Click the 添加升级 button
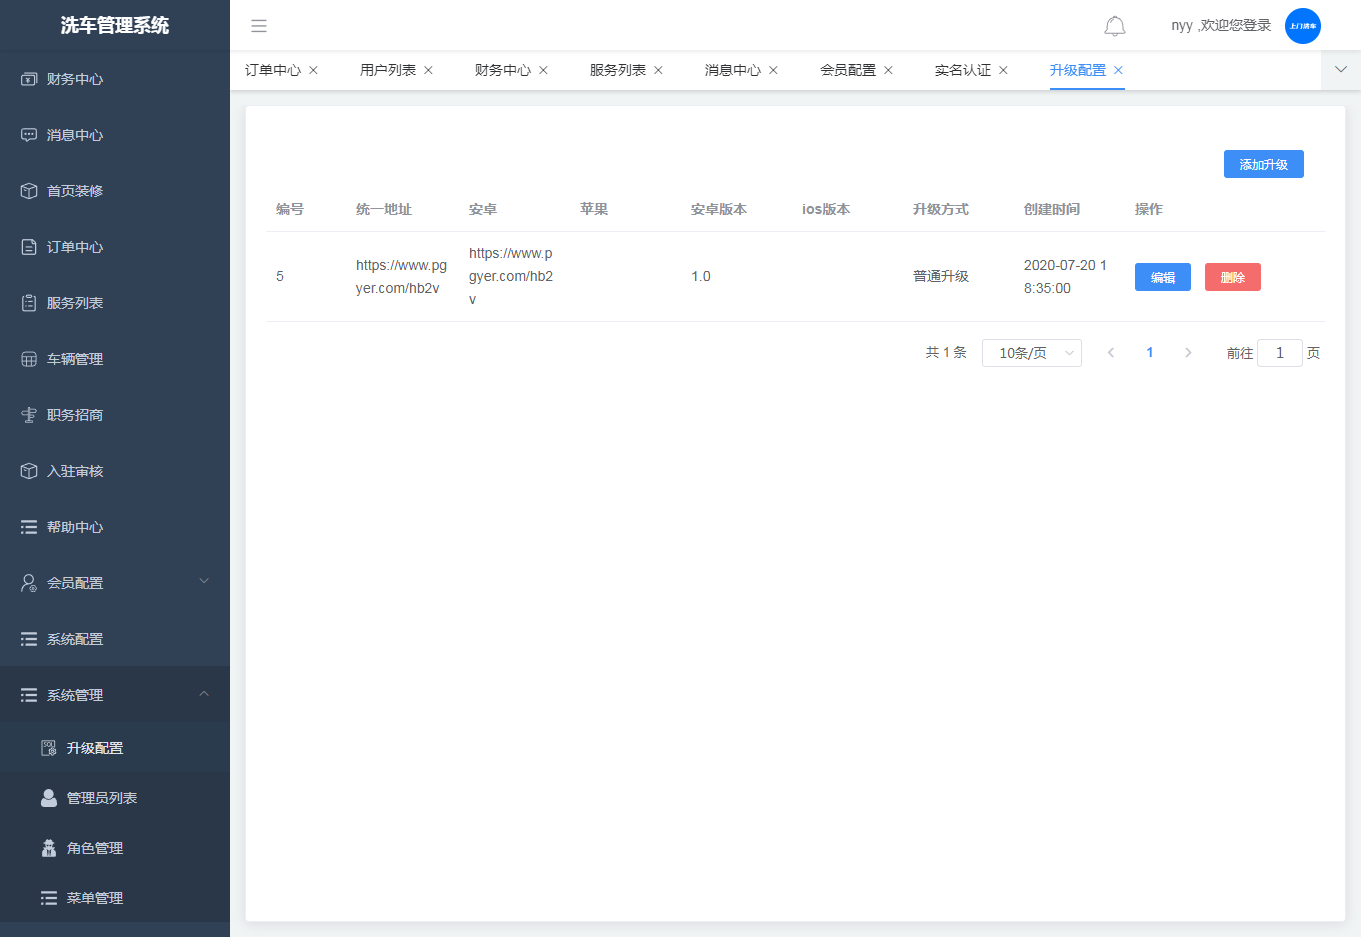Viewport: 1361px width, 937px height. (1263, 164)
